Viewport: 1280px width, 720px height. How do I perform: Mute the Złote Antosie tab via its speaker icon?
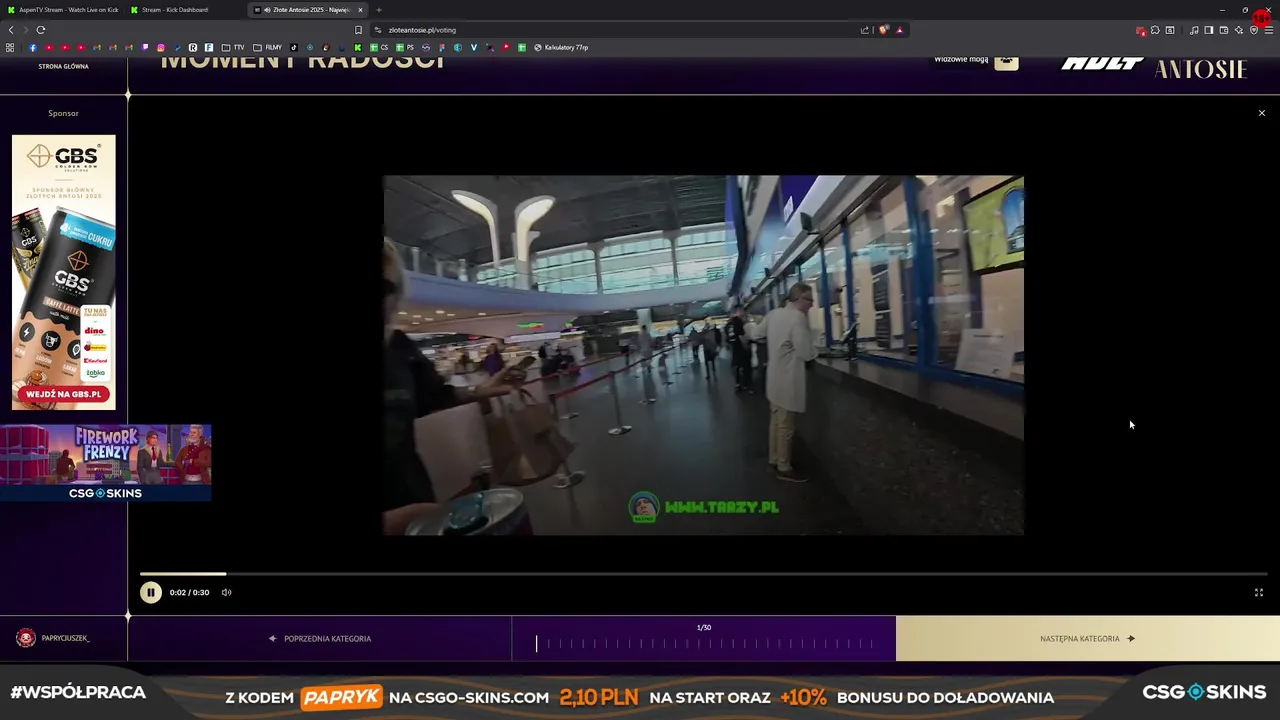coord(267,10)
